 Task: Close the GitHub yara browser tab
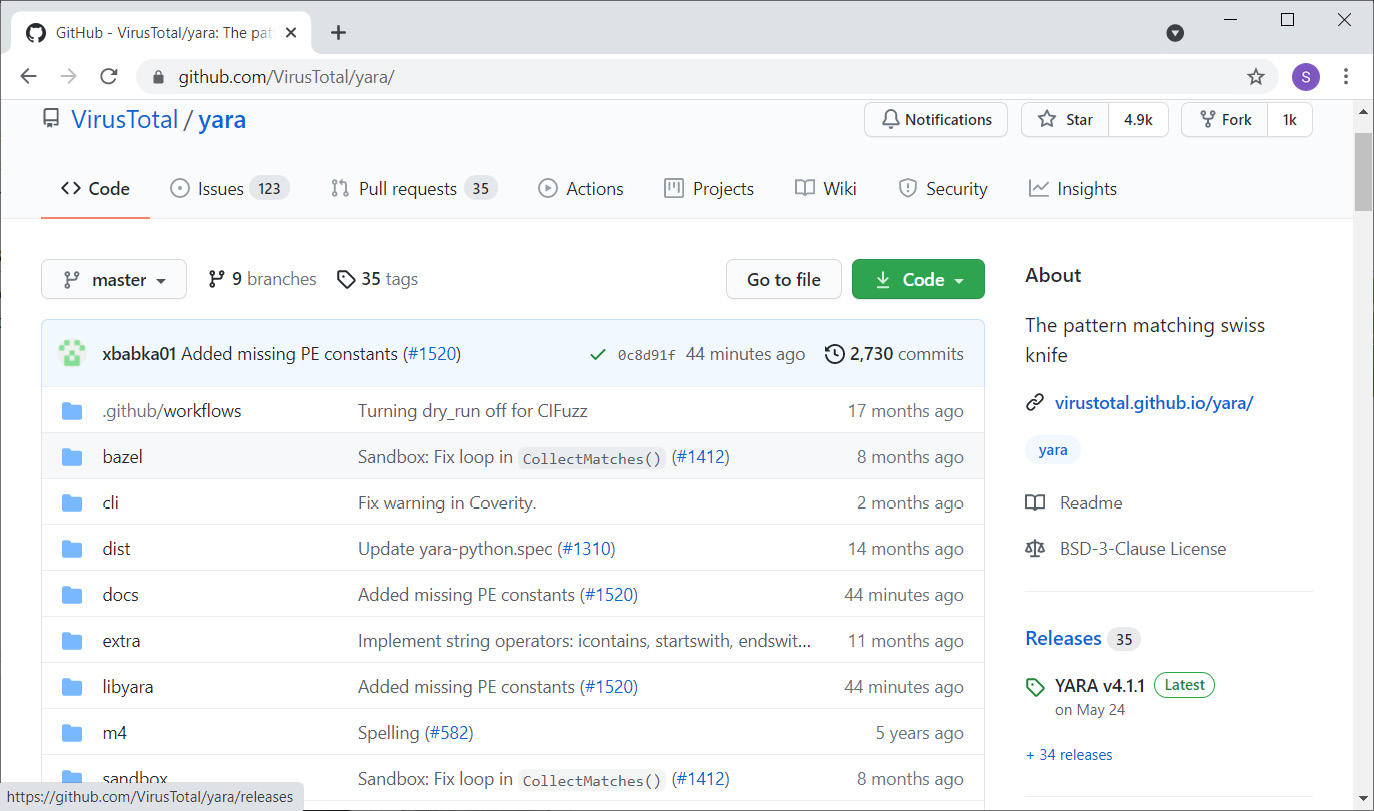click(289, 33)
